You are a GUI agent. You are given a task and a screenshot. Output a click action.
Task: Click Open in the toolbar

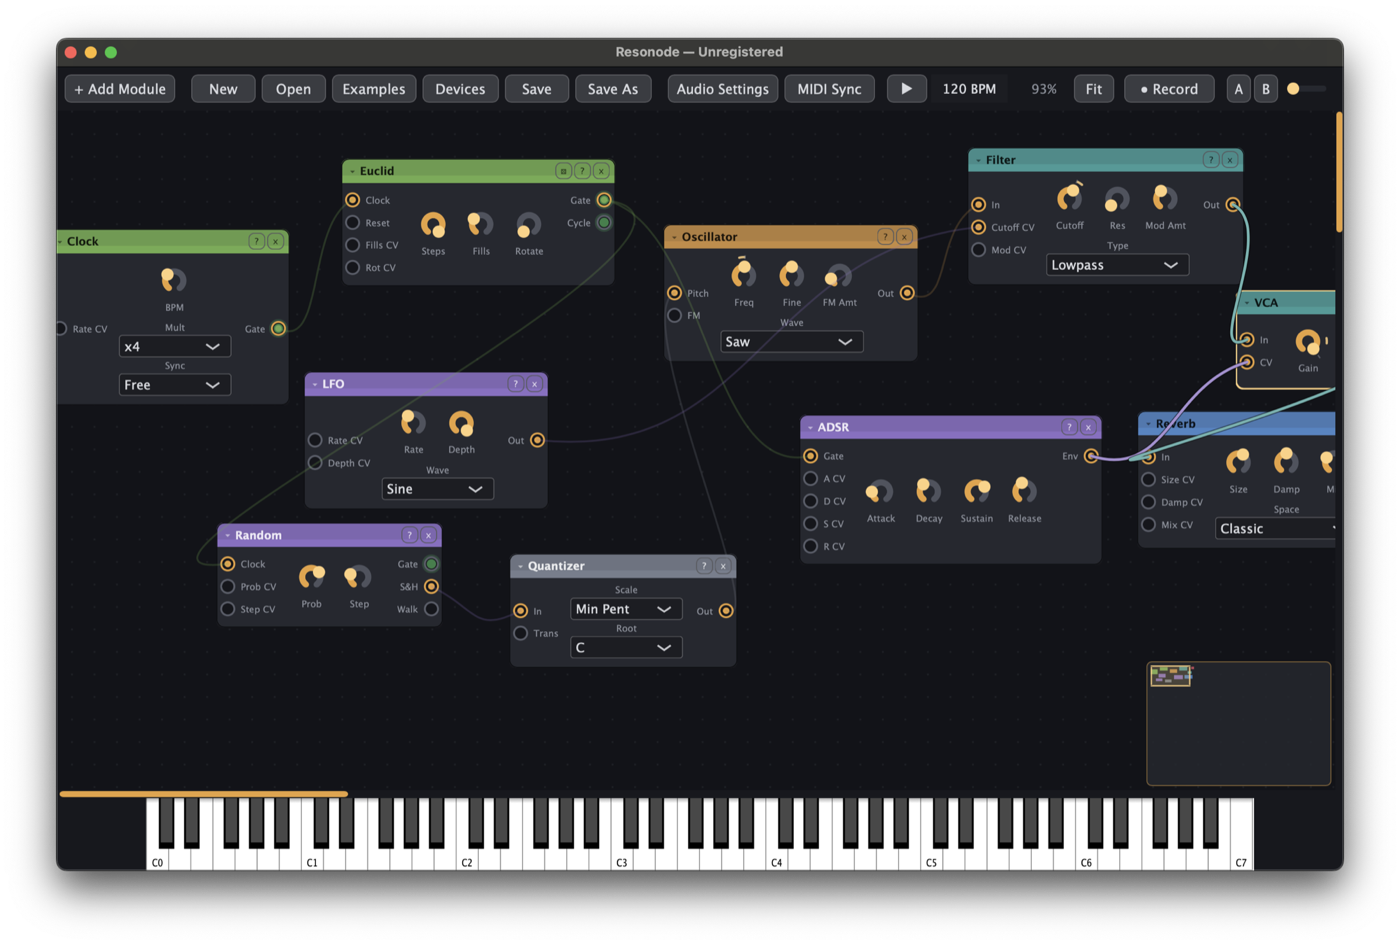(x=293, y=89)
